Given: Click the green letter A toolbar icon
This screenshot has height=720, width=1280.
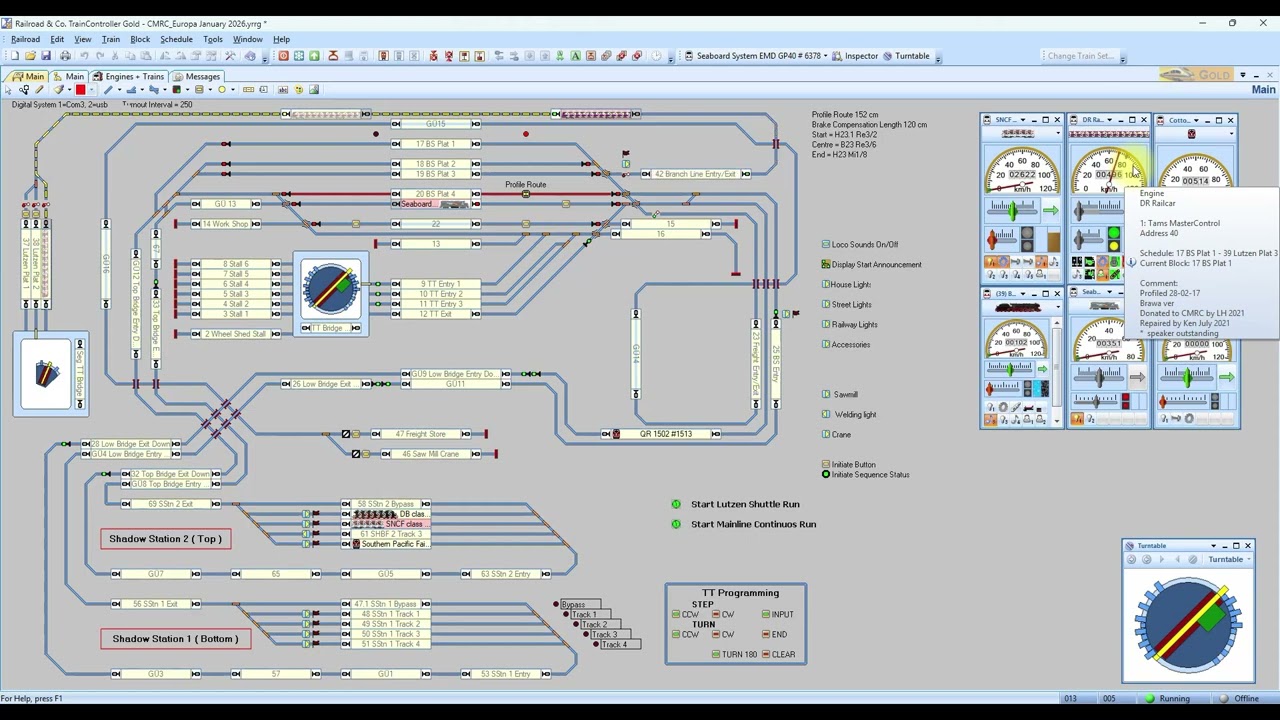Looking at the screenshot, I should pyautogui.click(x=575, y=56).
